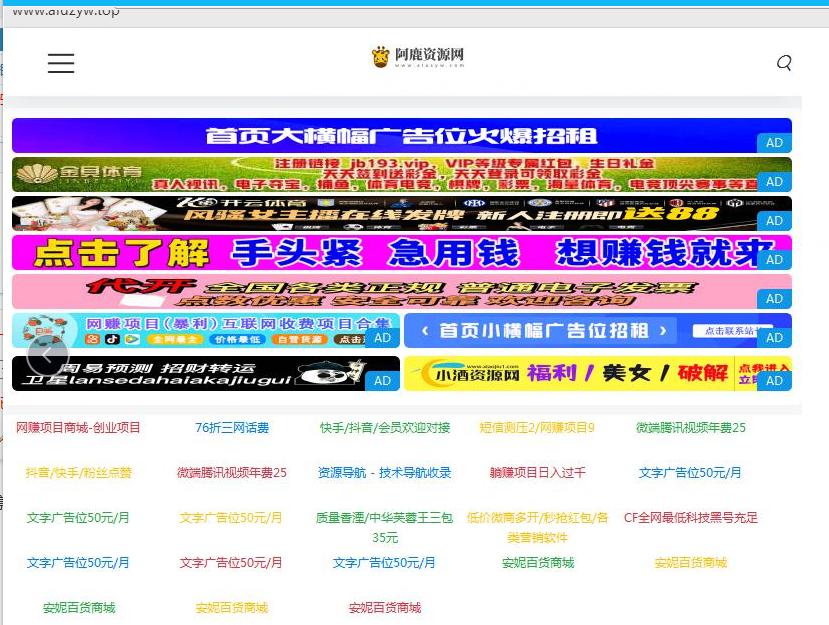
Task: Open link 76折三网话费
Action: 232,428
